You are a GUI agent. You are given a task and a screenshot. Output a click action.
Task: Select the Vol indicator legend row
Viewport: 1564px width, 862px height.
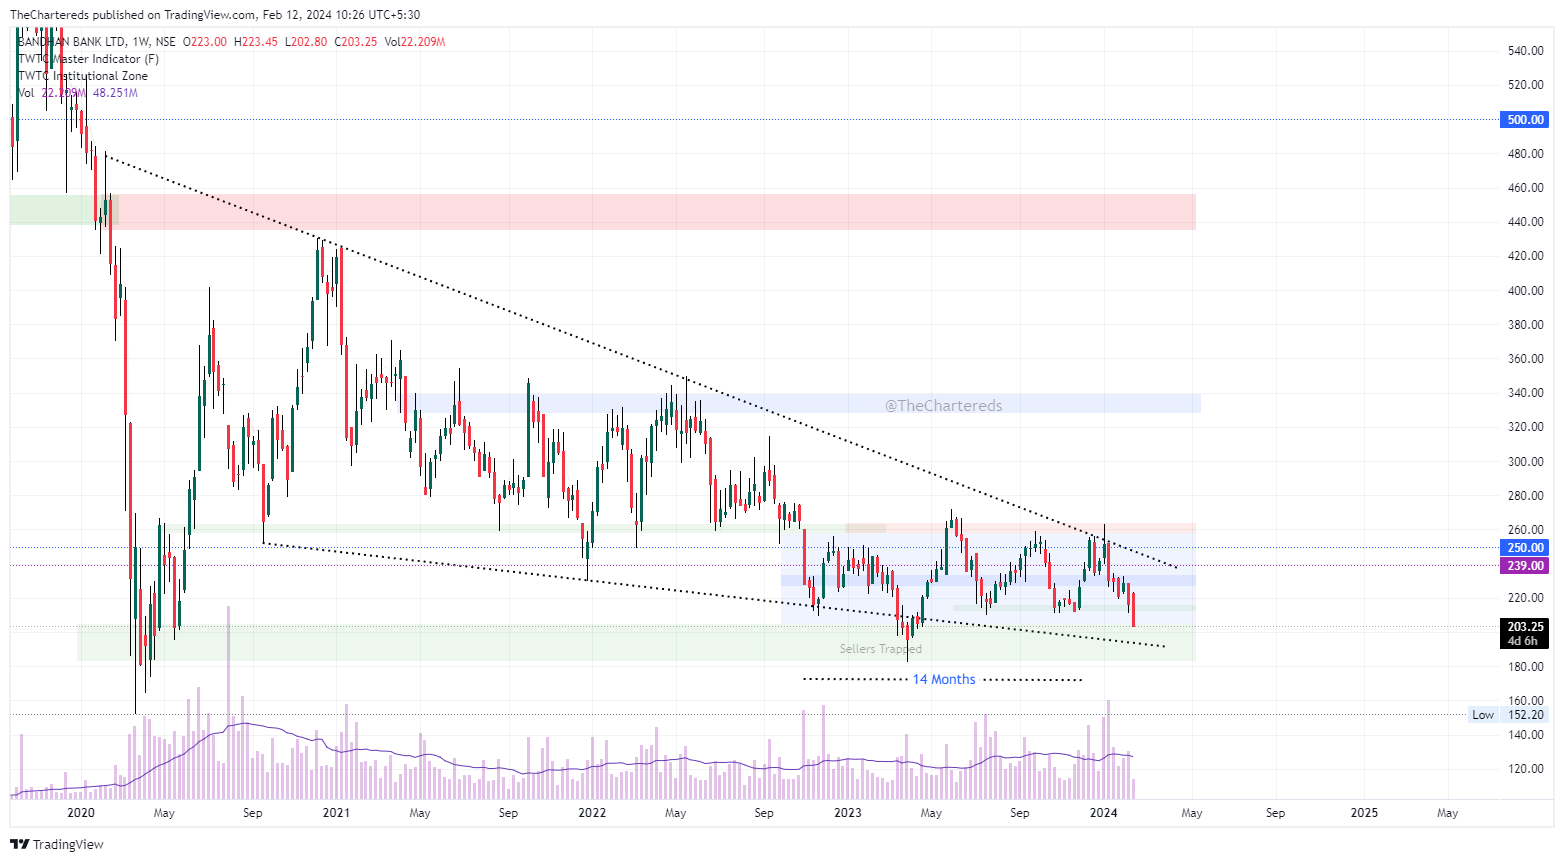click(78, 93)
